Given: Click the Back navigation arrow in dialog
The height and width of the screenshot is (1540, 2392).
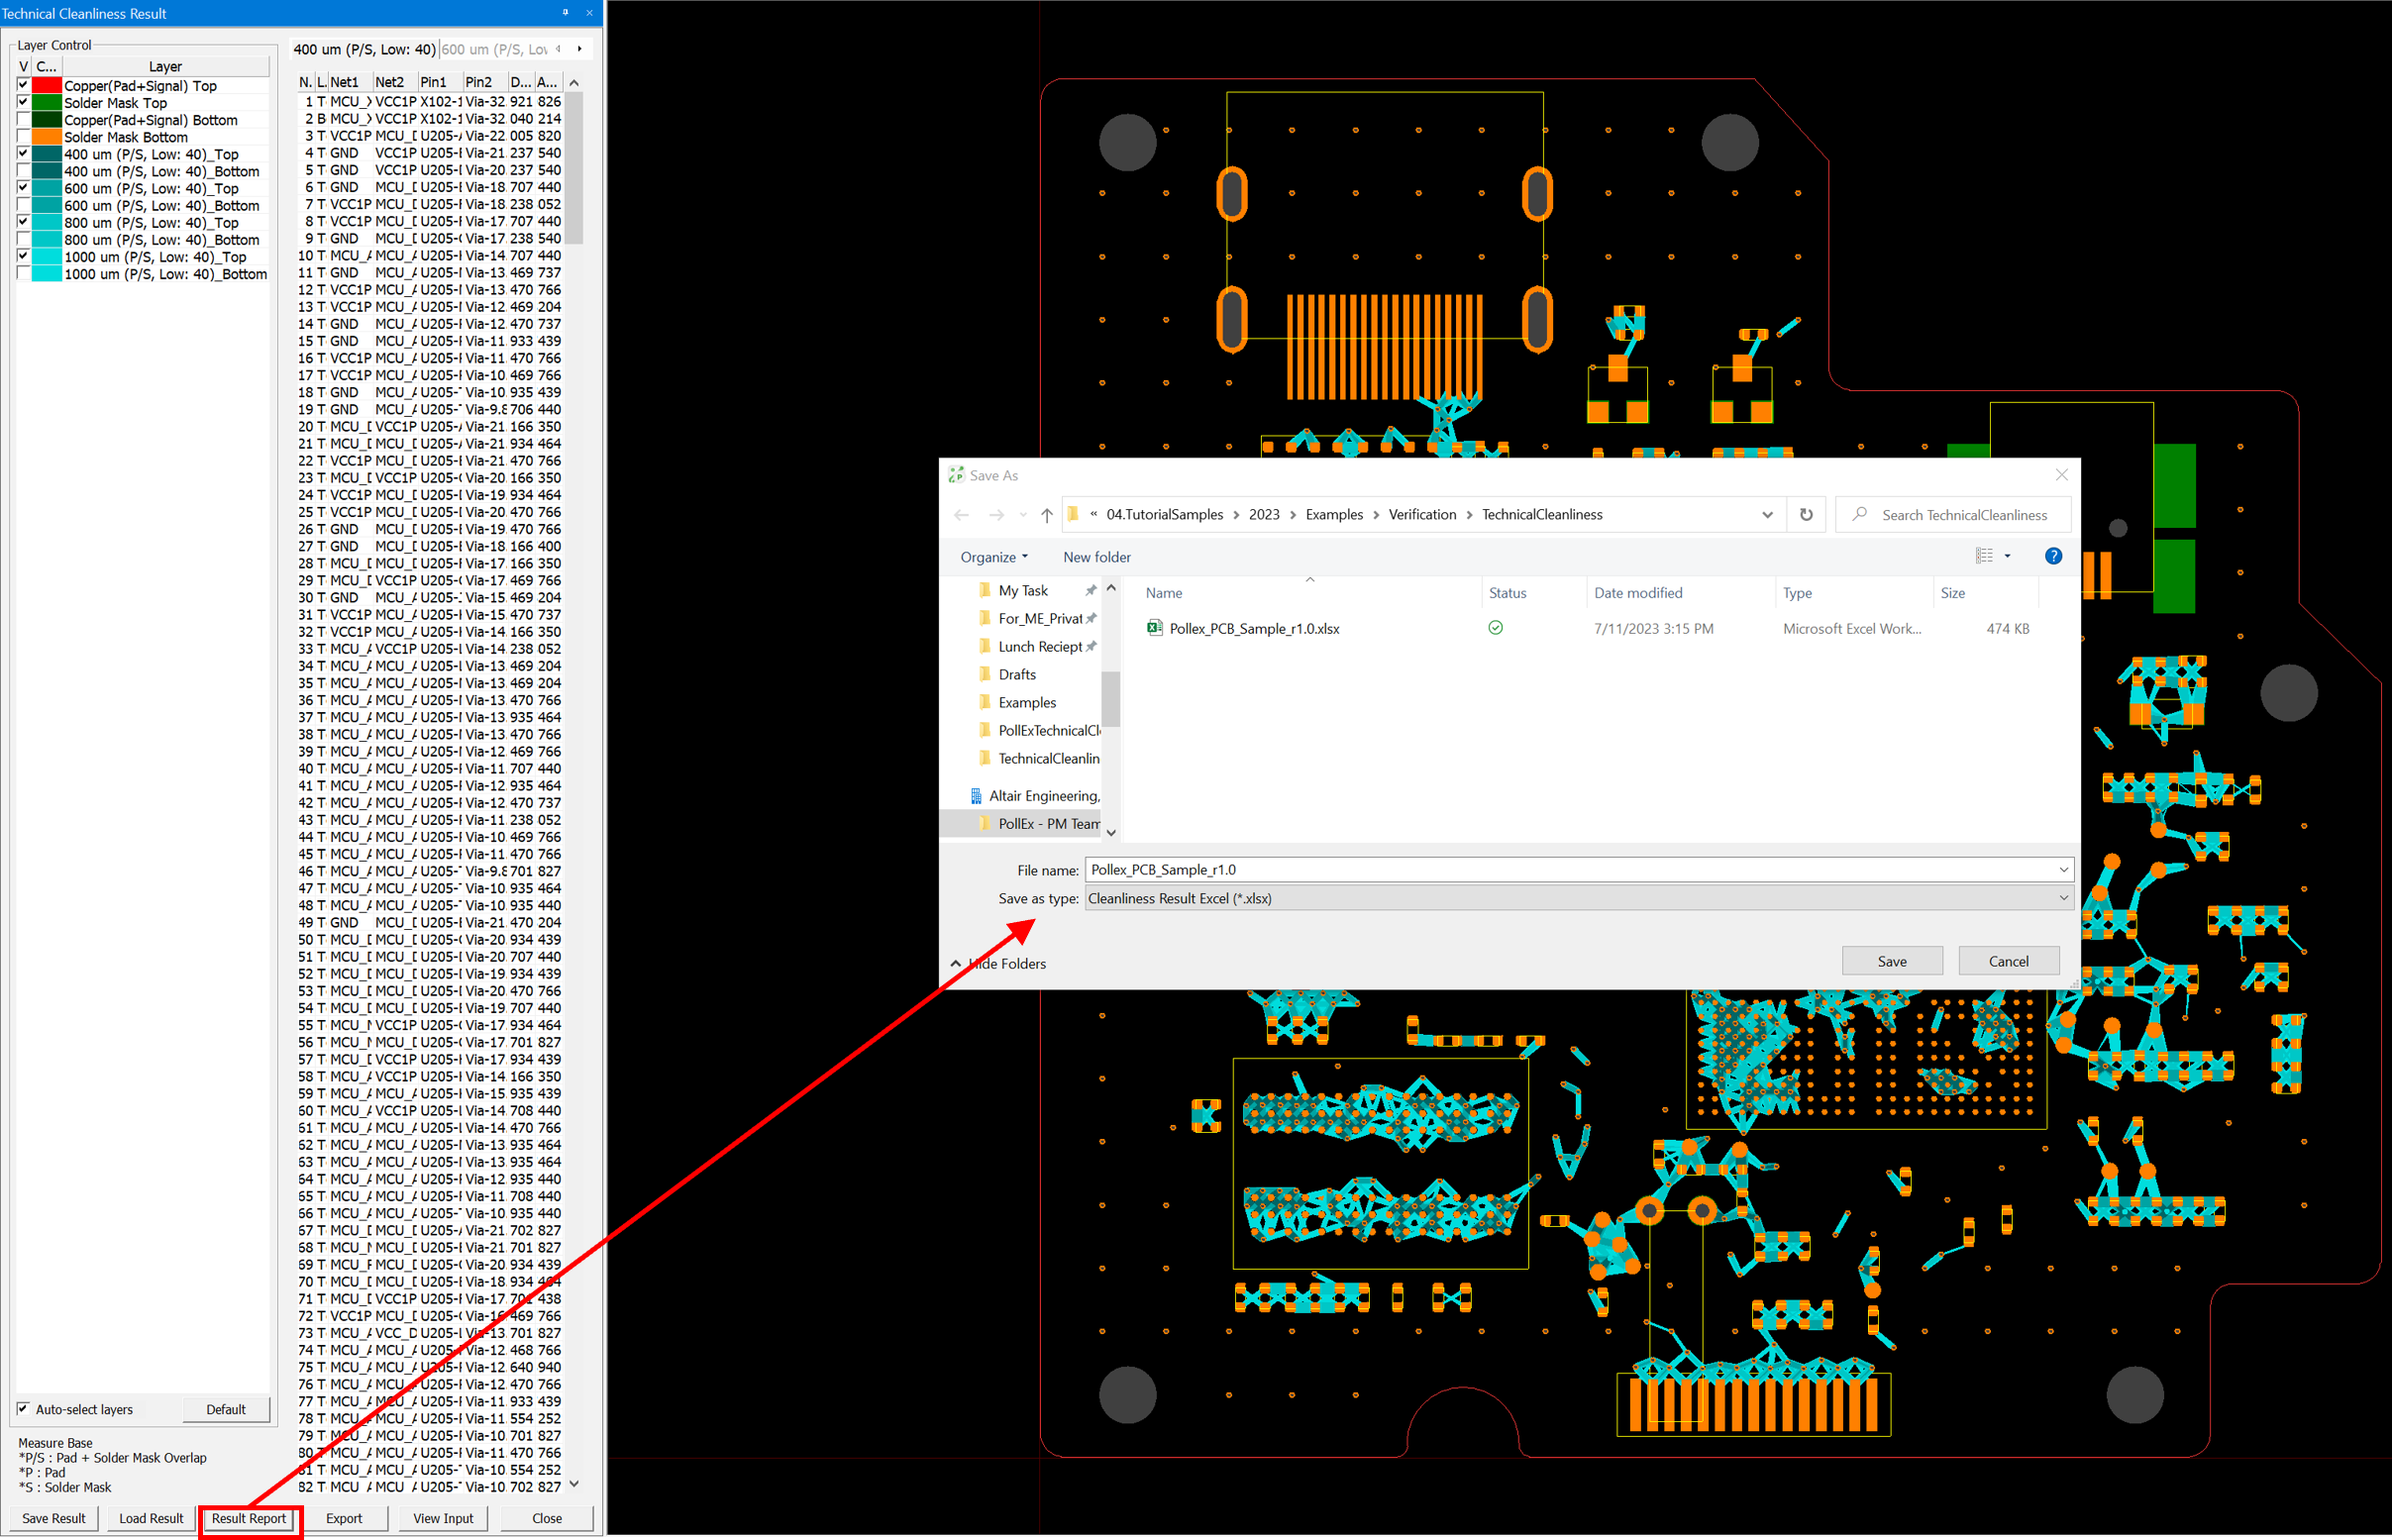Looking at the screenshot, I should (x=962, y=515).
